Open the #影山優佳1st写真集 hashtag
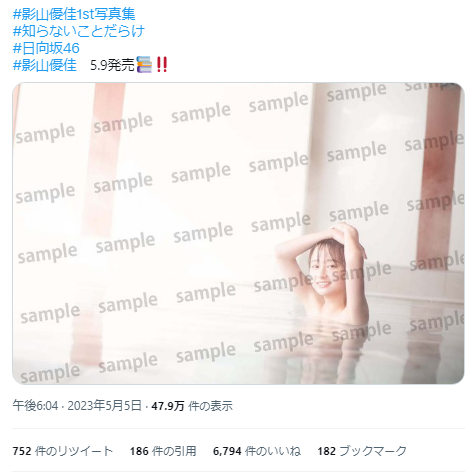 click(x=74, y=14)
